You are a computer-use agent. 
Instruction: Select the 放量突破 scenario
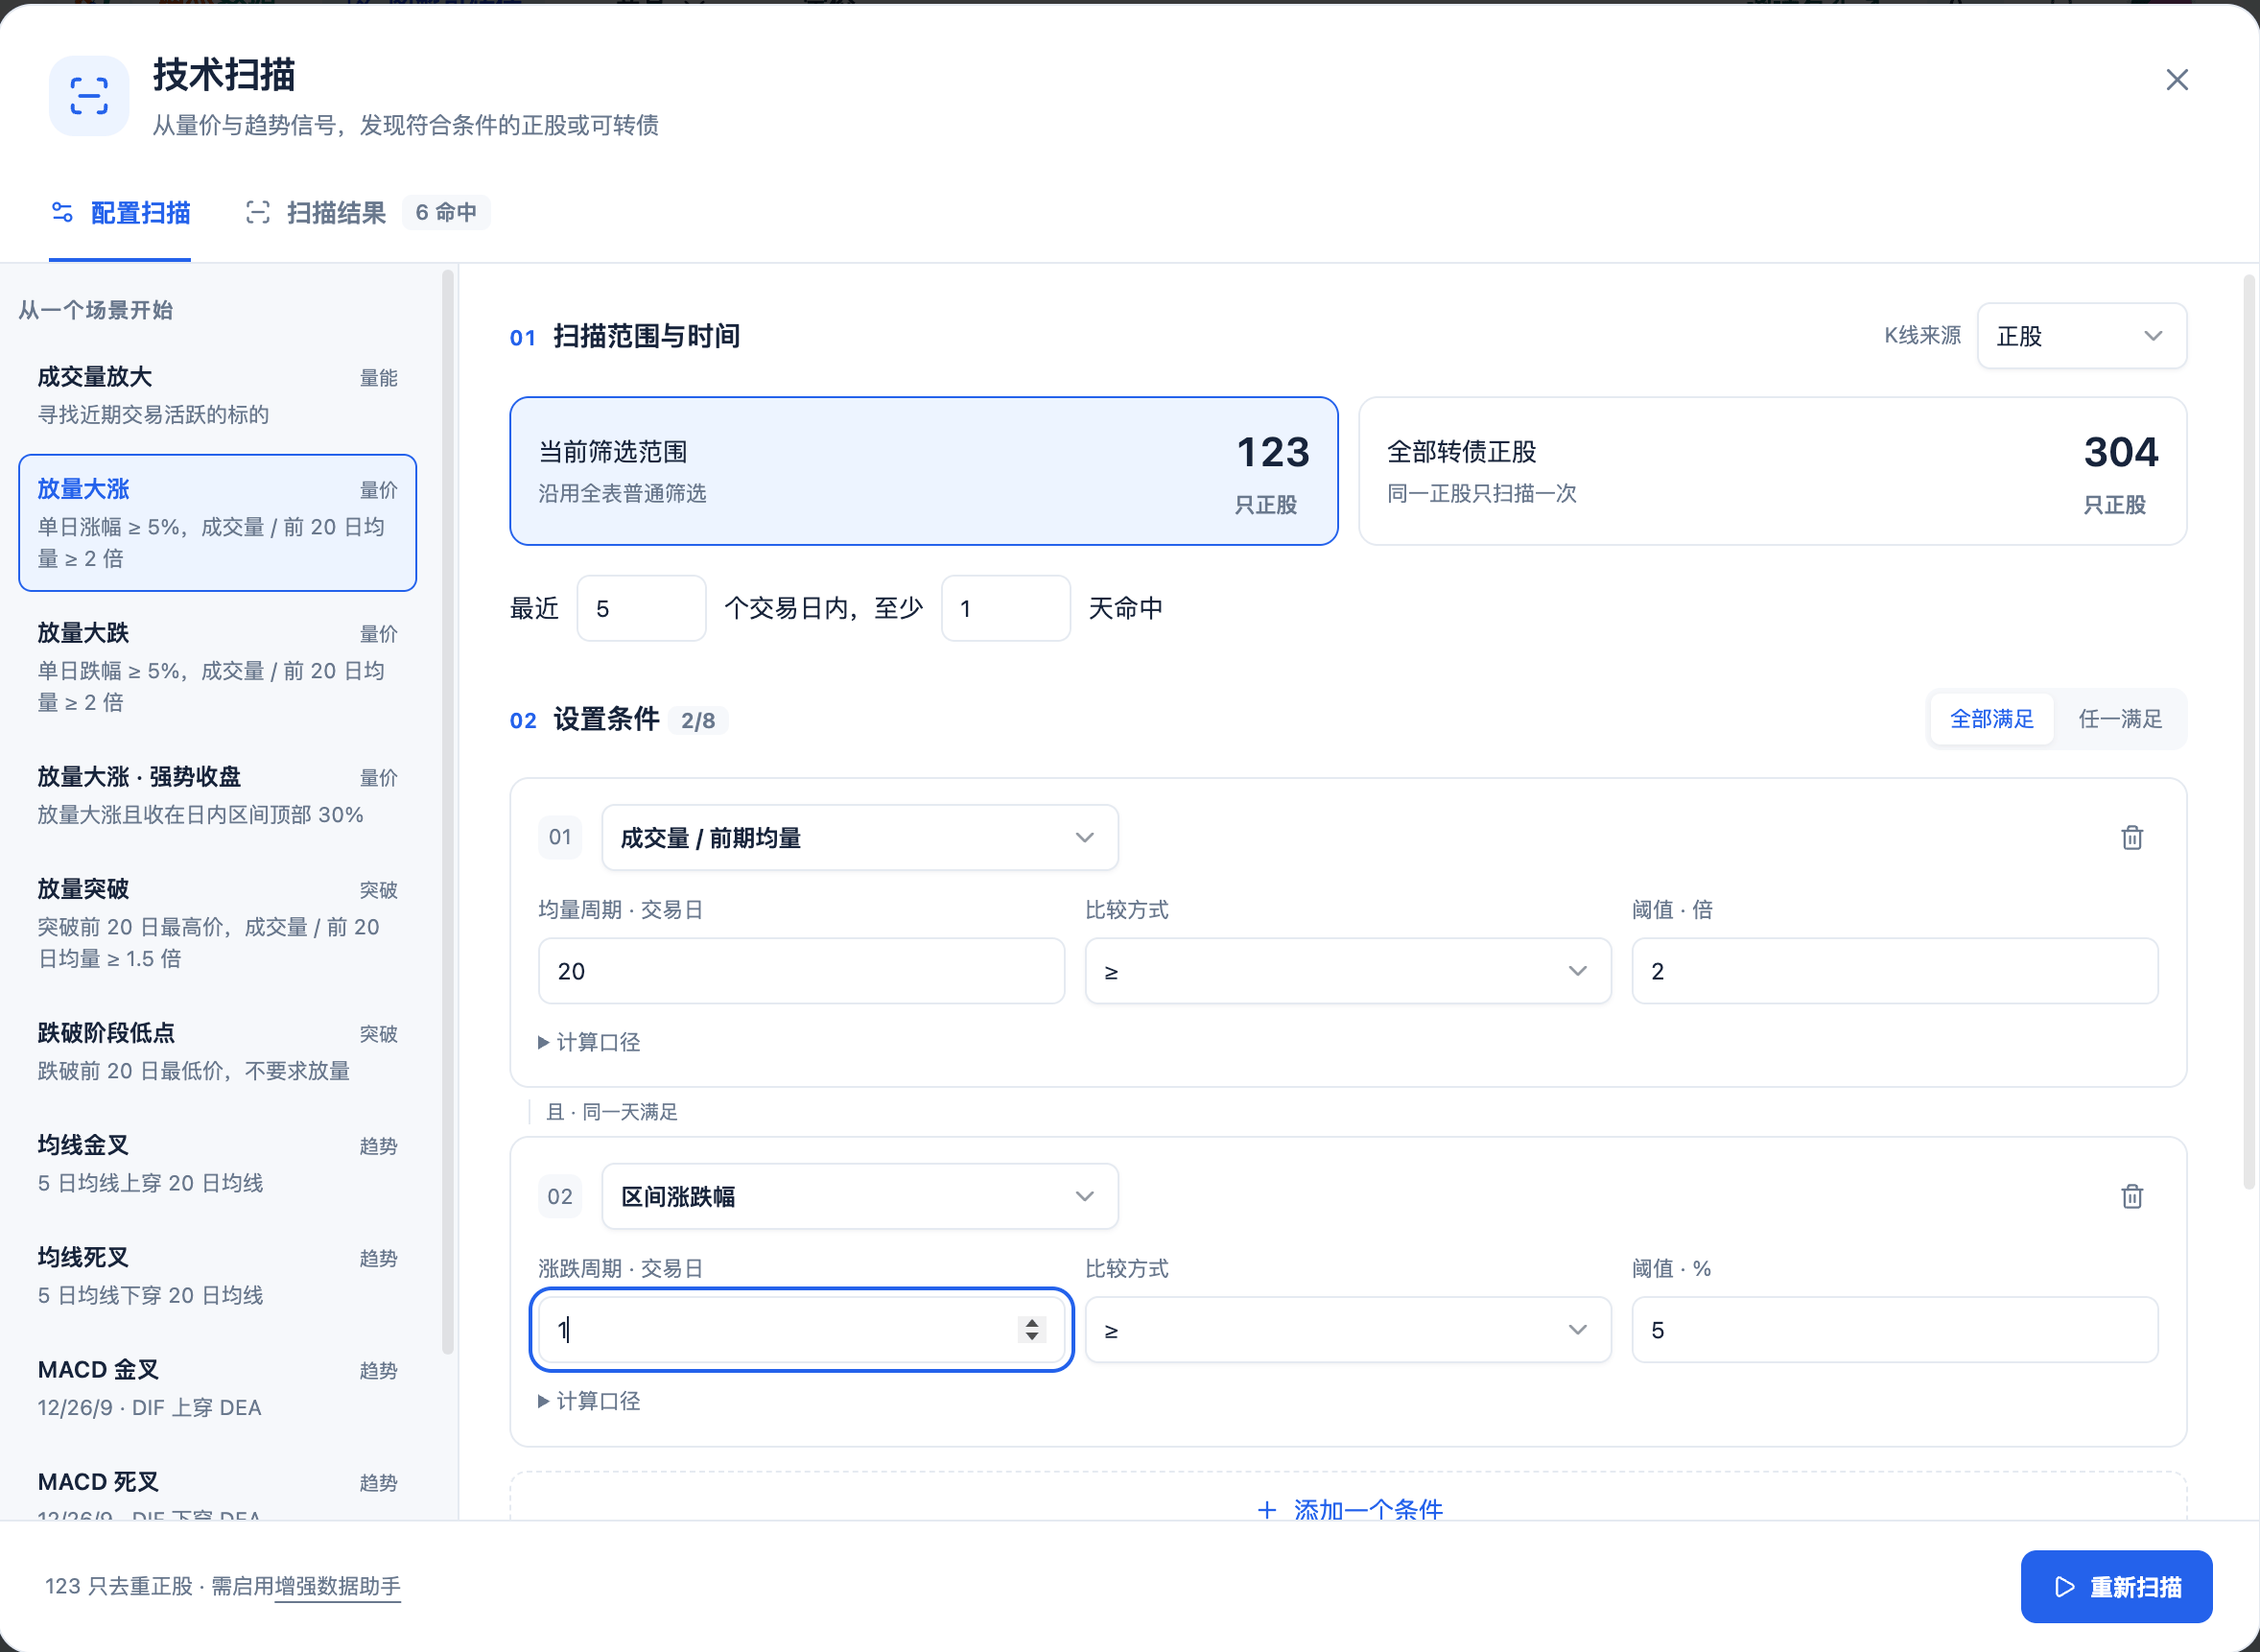(217, 923)
